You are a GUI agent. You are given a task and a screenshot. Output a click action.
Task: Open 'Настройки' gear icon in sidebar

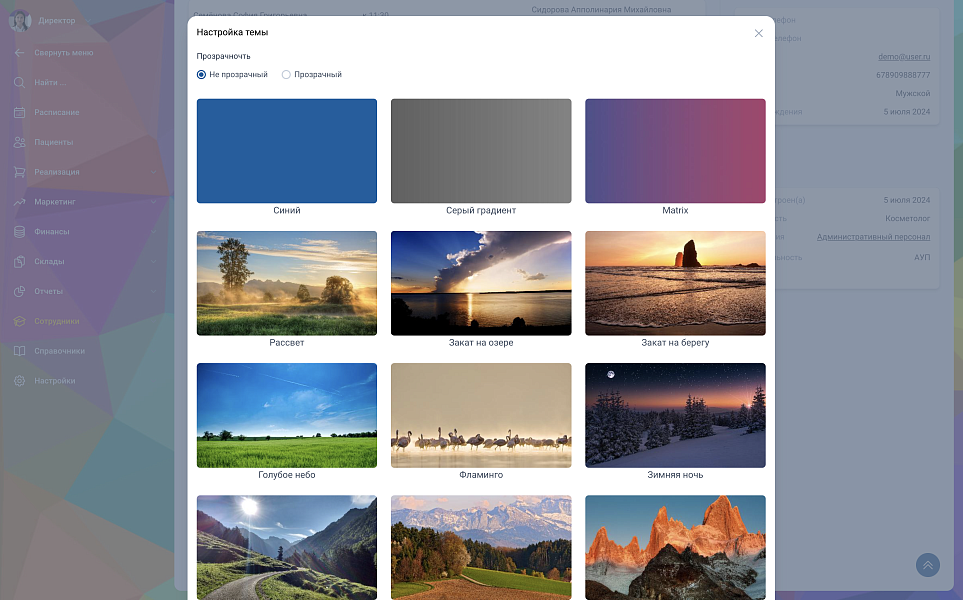pyautogui.click(x=19, y=381)
